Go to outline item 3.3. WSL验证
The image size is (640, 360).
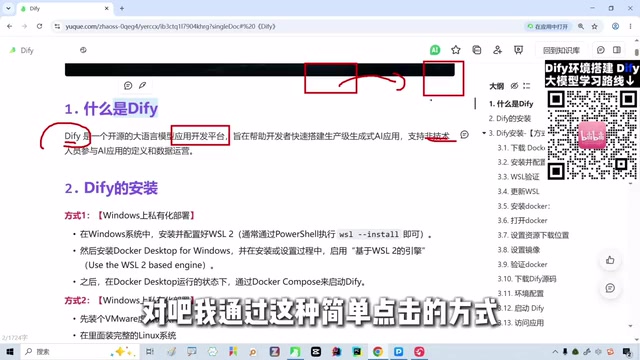coord(518,177)
